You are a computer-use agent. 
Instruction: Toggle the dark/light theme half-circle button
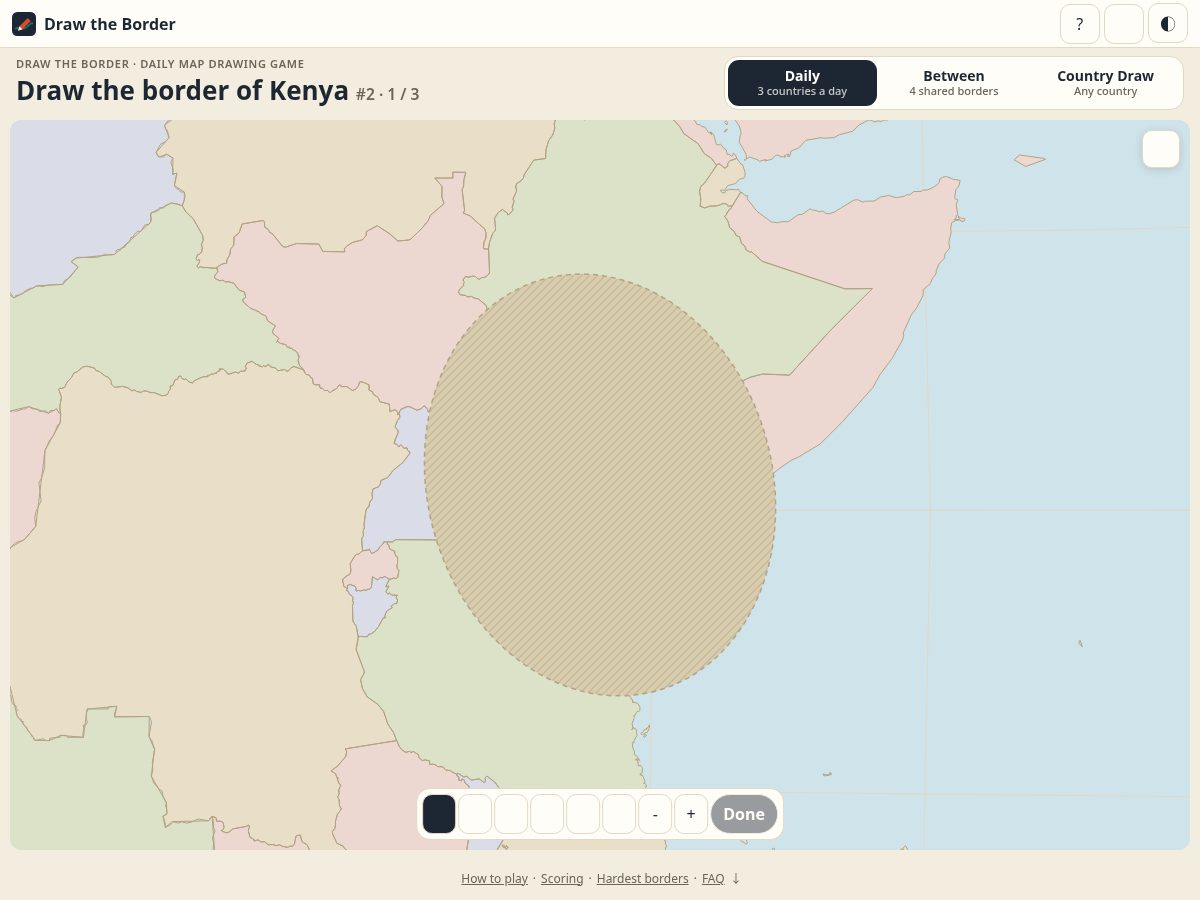point(1168,24)
